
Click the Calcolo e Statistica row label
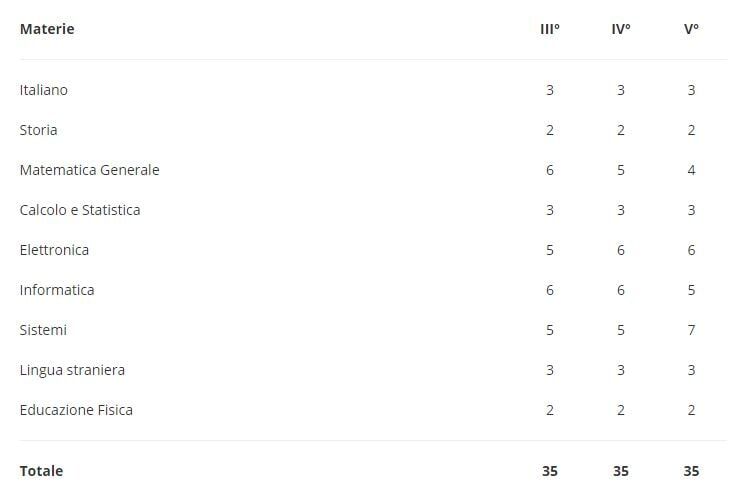[80, 210]
